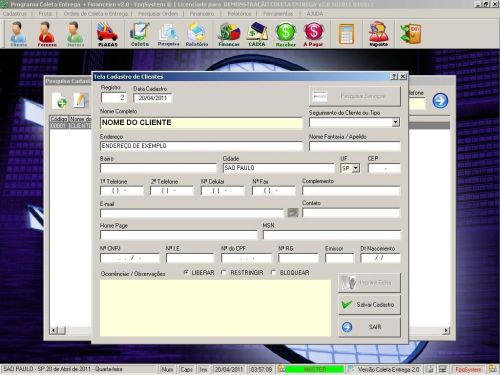The height and width of the screenshot is (375, 500).
Task: Open the Motoristas toolbar icon
Action: tap(75, 34)
